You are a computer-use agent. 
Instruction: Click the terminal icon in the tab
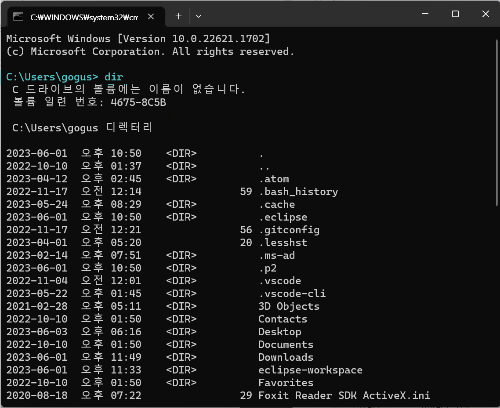tap(18, 17)
